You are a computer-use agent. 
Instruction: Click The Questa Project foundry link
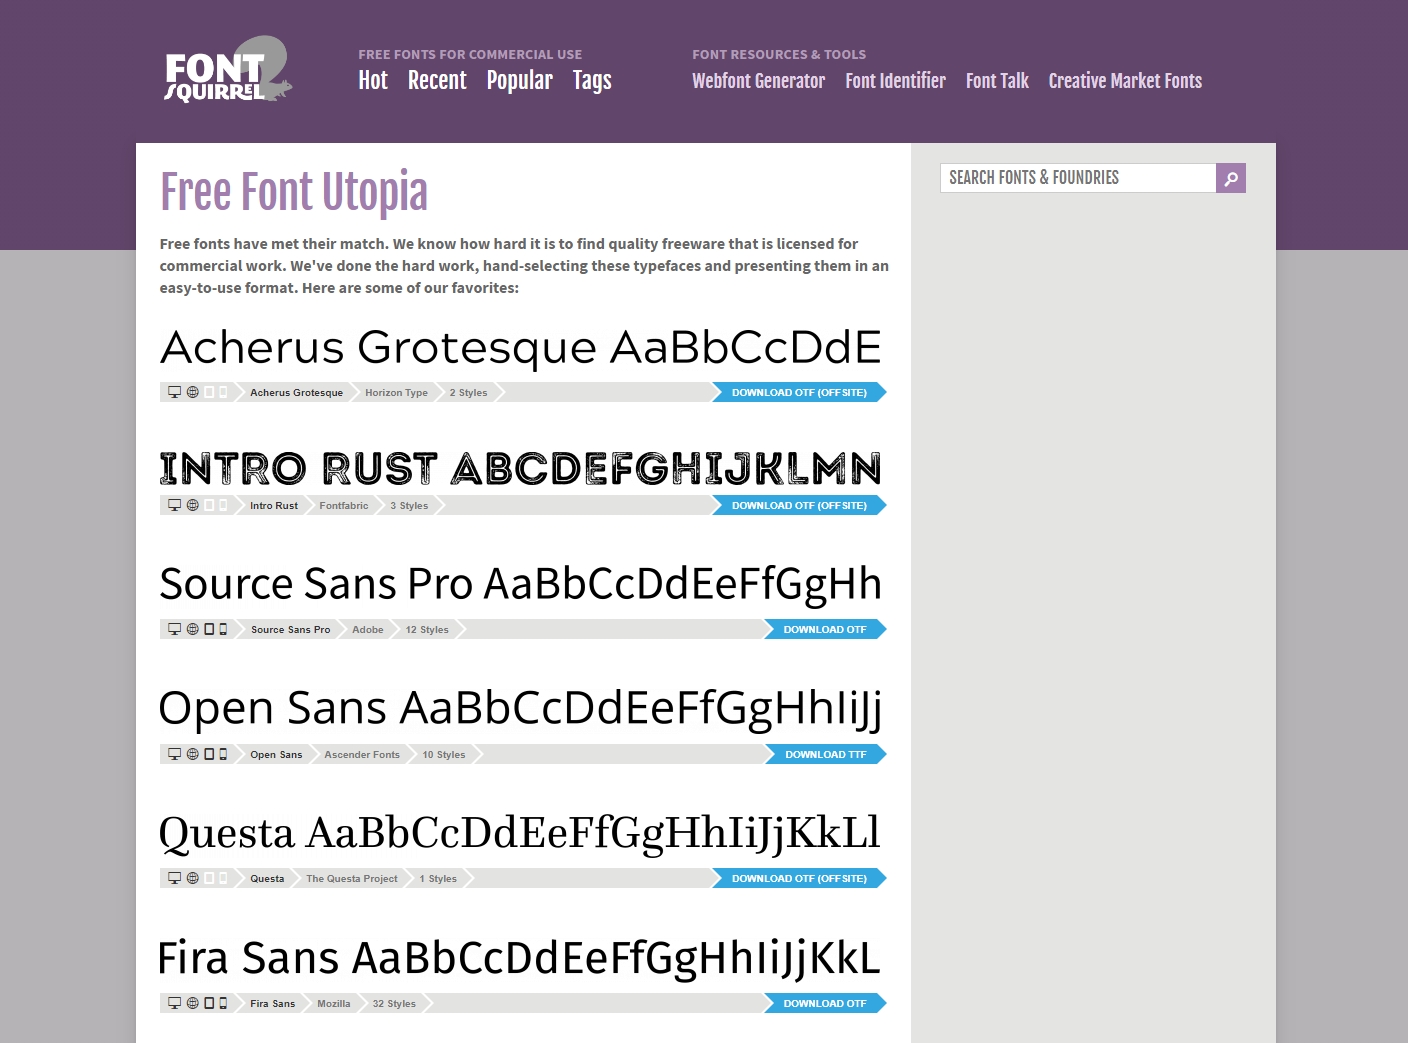[x=352, y=878]
